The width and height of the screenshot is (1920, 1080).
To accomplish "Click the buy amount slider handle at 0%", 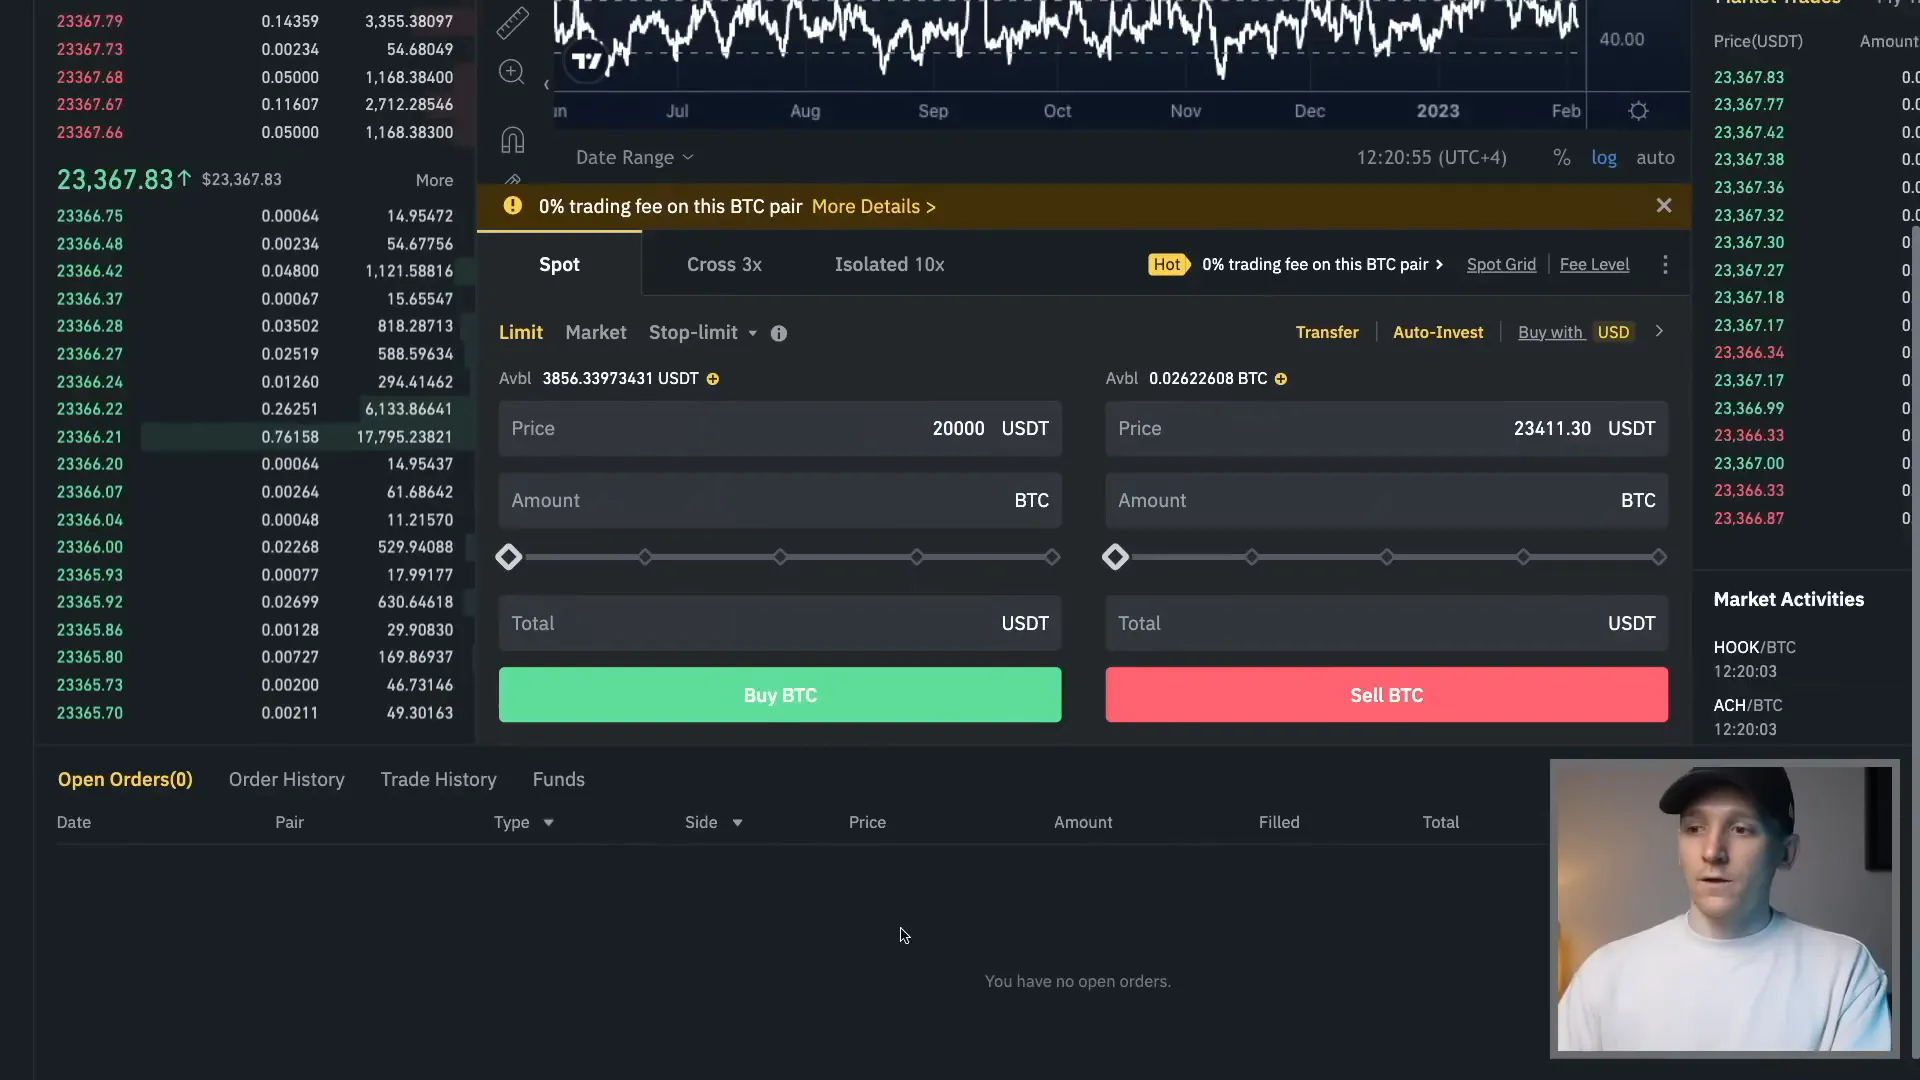I will (508, 557).
